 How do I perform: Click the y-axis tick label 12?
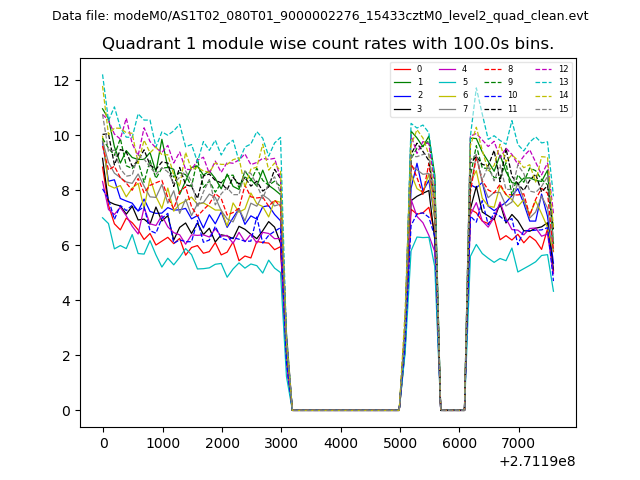(x=61, y=80)
